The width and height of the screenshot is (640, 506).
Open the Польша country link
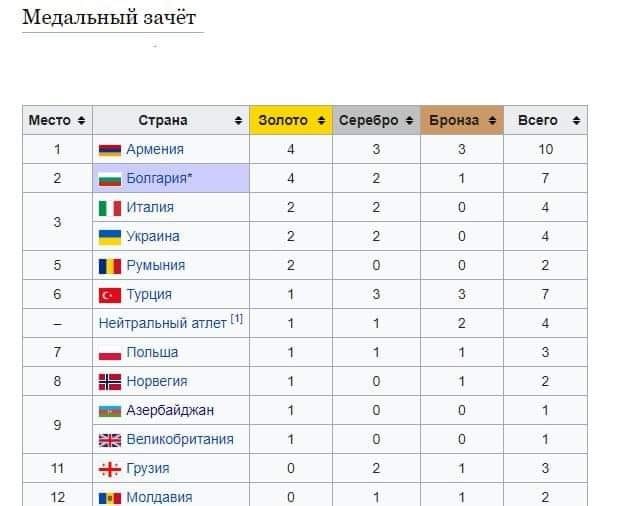click(152, 353)
